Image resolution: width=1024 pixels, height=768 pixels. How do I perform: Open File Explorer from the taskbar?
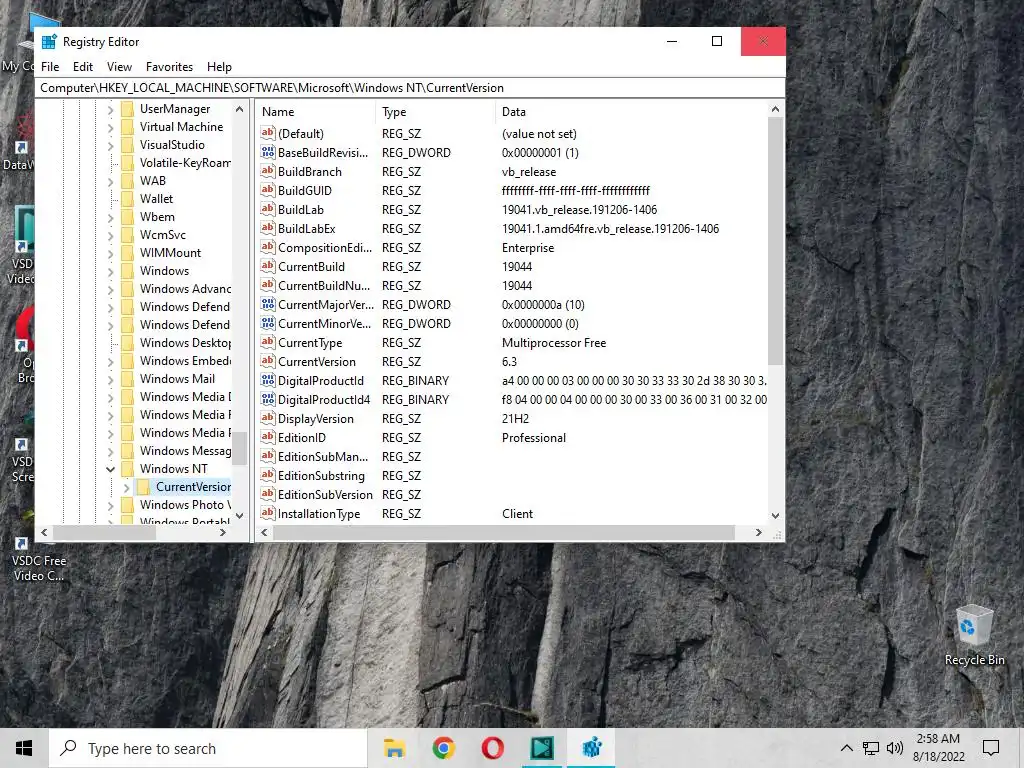pos(394,748)
